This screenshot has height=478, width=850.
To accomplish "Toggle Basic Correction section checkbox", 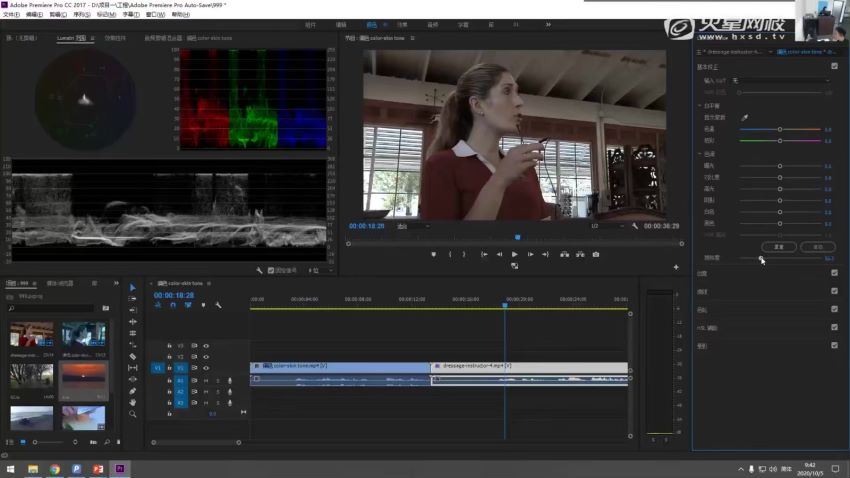I will (834, 66).
